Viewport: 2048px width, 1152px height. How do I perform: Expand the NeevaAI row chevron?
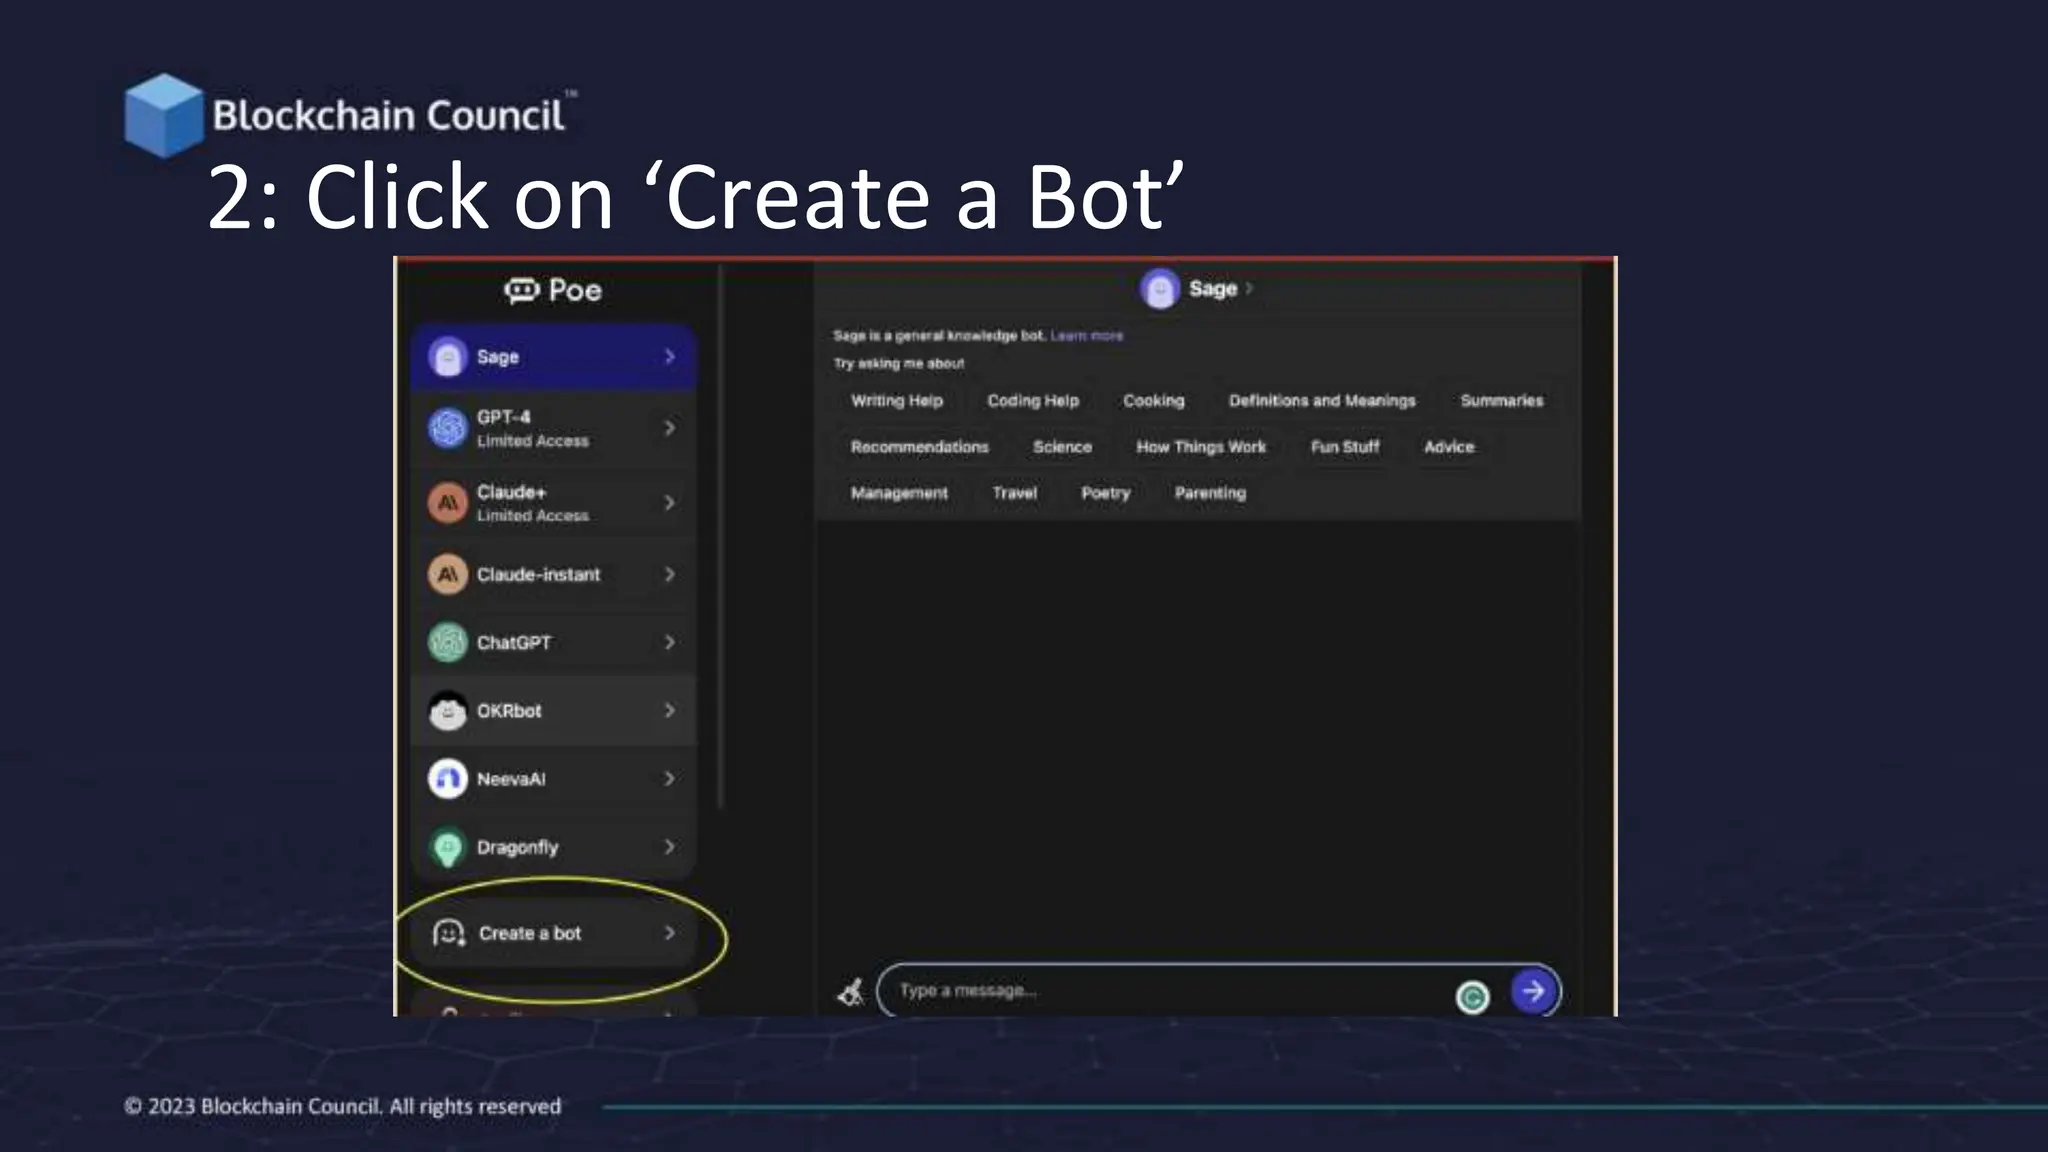(669, 779)
